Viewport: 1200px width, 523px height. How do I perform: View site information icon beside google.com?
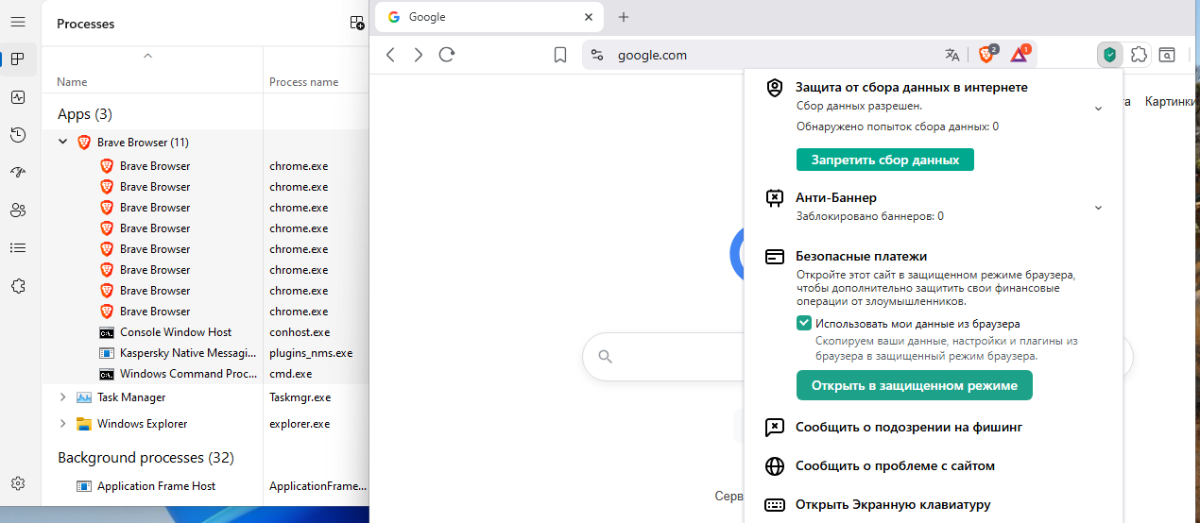click(x=597, y=55)
